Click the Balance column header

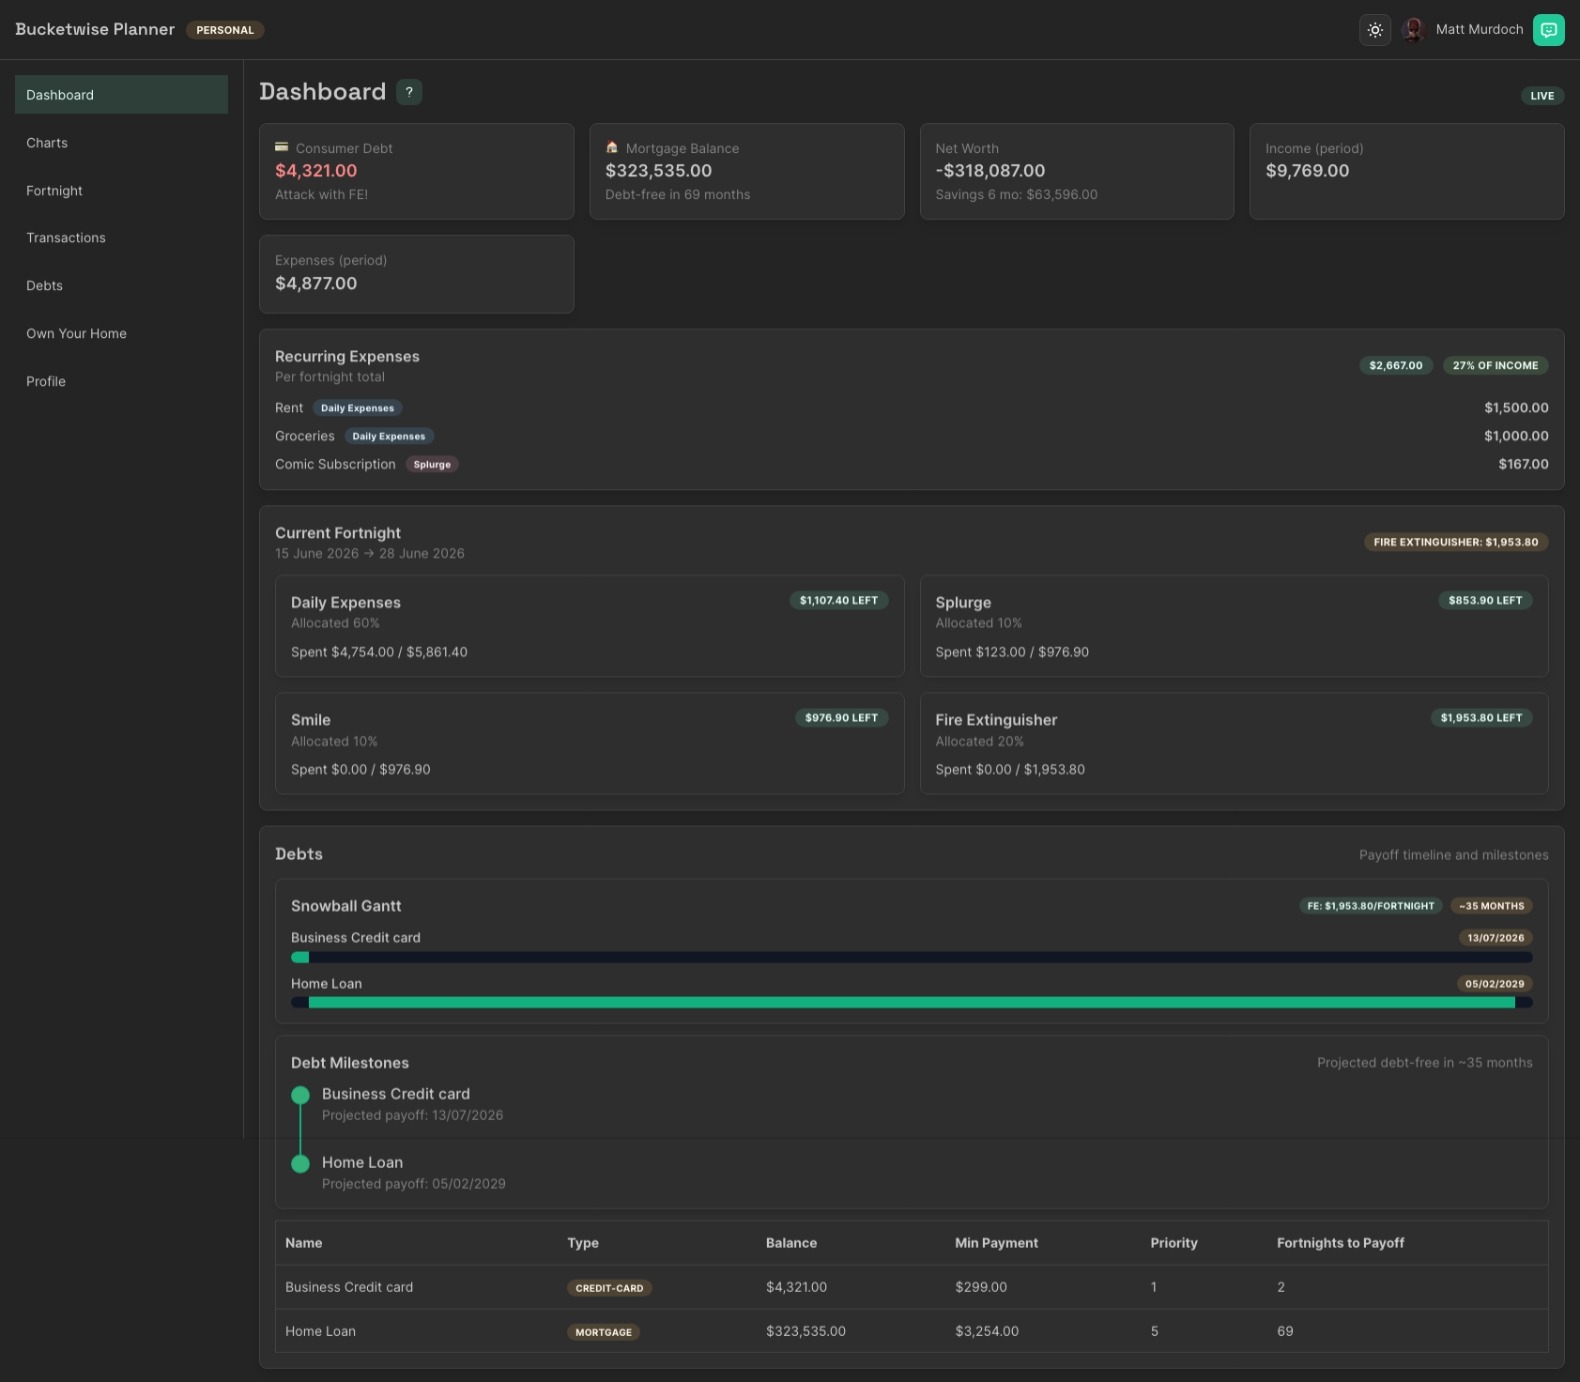pyautogui.click(x=791, y=1243)
